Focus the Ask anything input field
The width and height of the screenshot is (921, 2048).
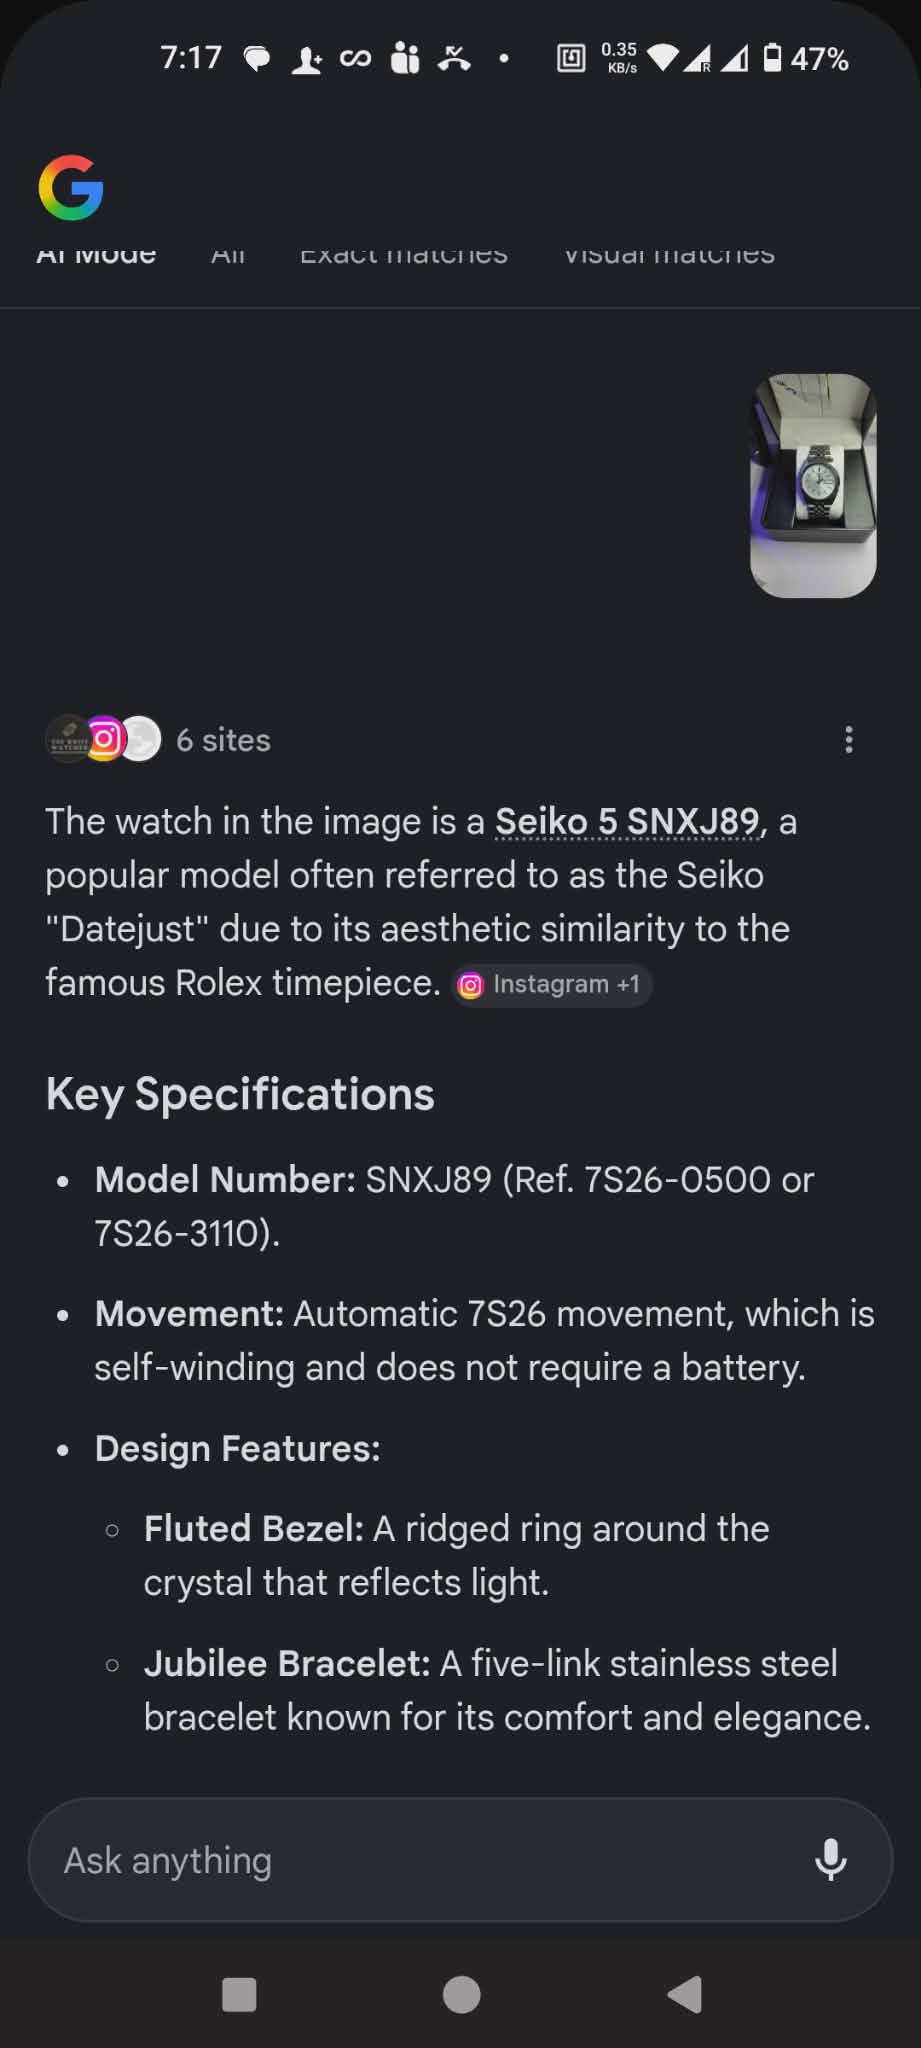coord(420,1860)
